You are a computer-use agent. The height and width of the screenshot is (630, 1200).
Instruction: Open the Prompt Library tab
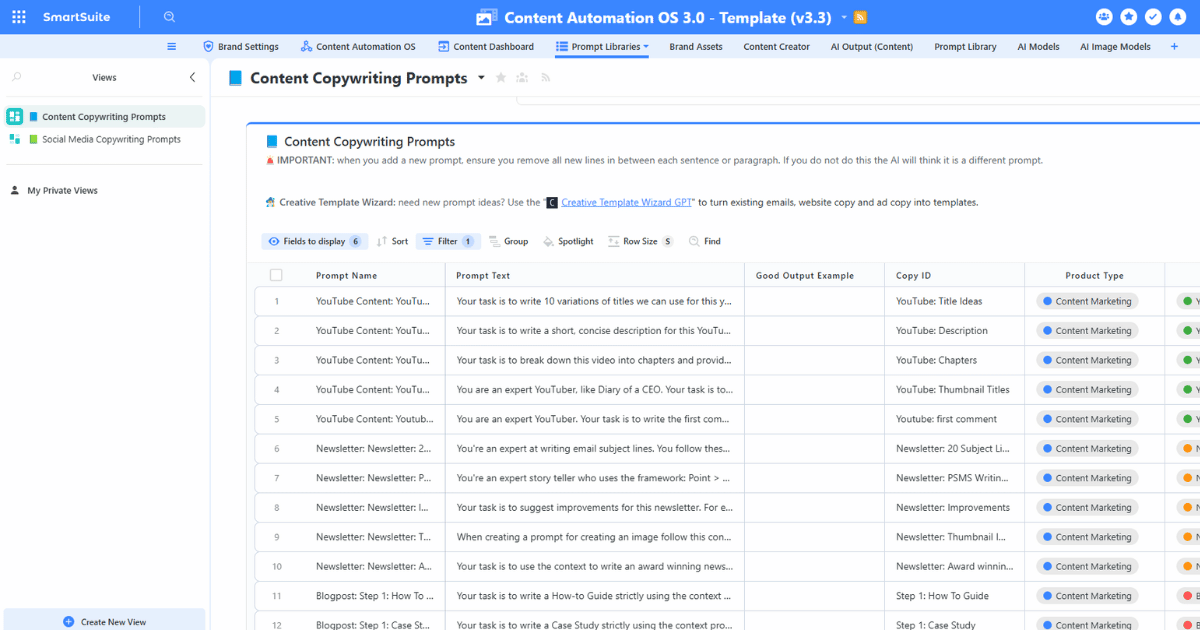(x=965, y=46)
